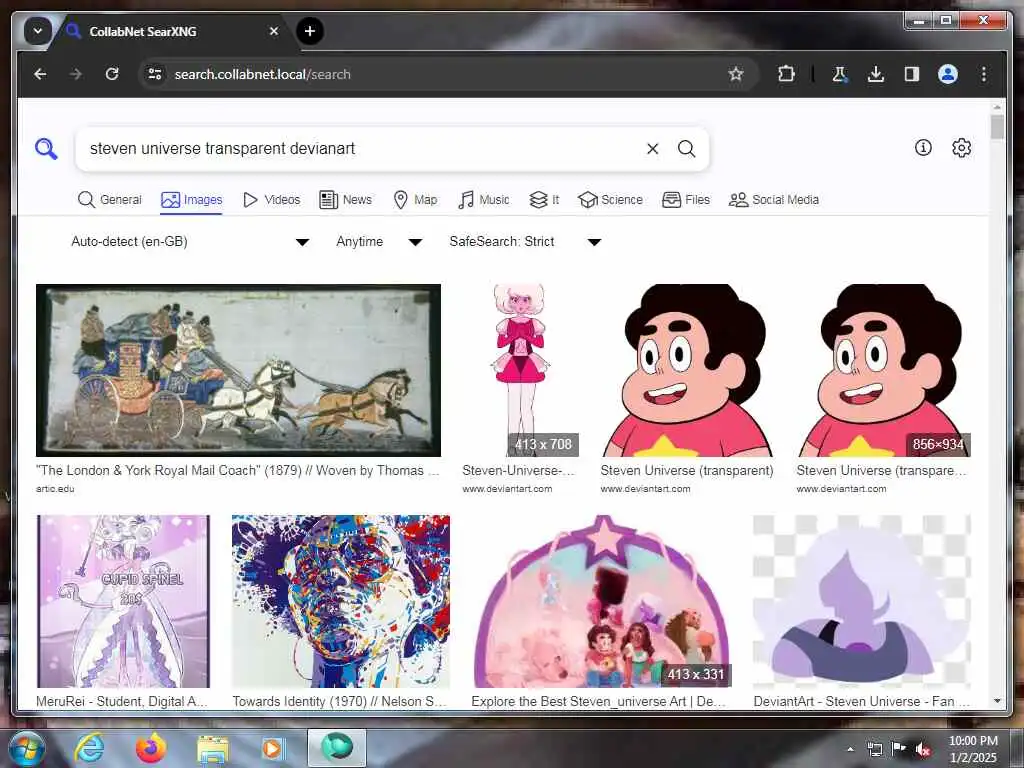The width and height of the screenshot is (1024, 768).
Task: Click the muted volume tray icon
Action: [922, 749]
